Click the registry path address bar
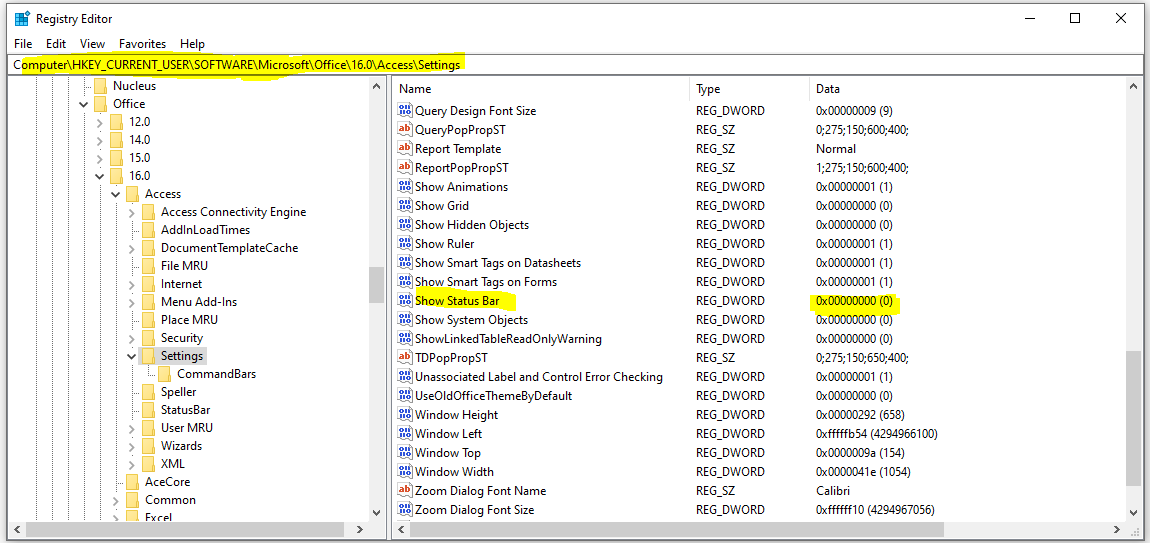Image resolution: width=1150 pixels, height=543 pixels. pyautogui.click(x=575, y=65)
